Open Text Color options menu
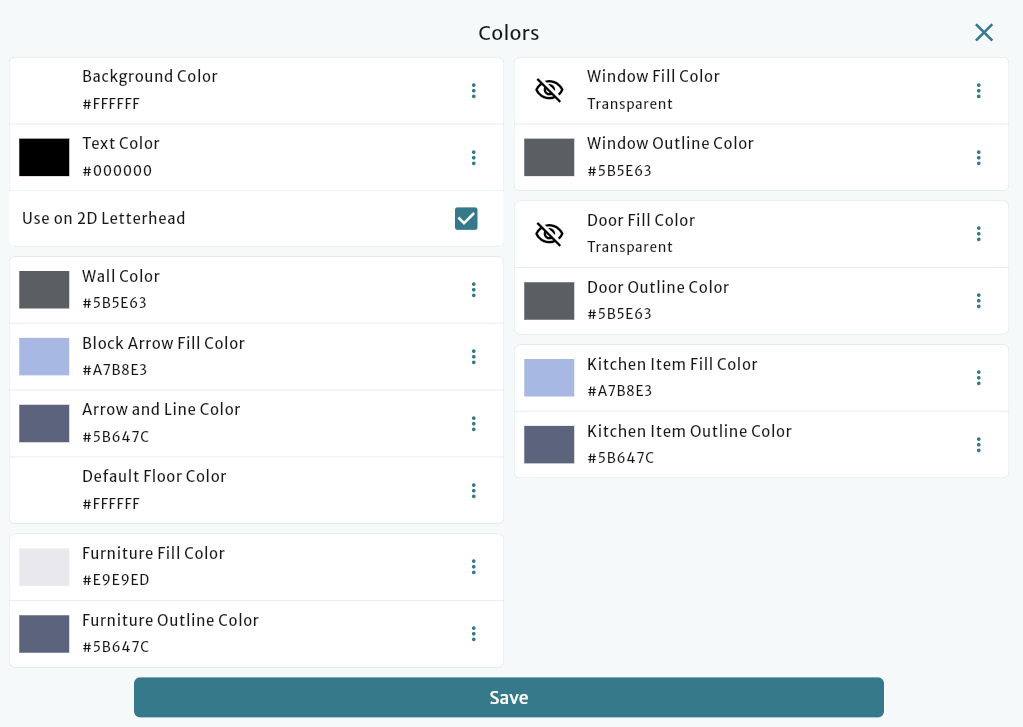 (x=474, y=157)
